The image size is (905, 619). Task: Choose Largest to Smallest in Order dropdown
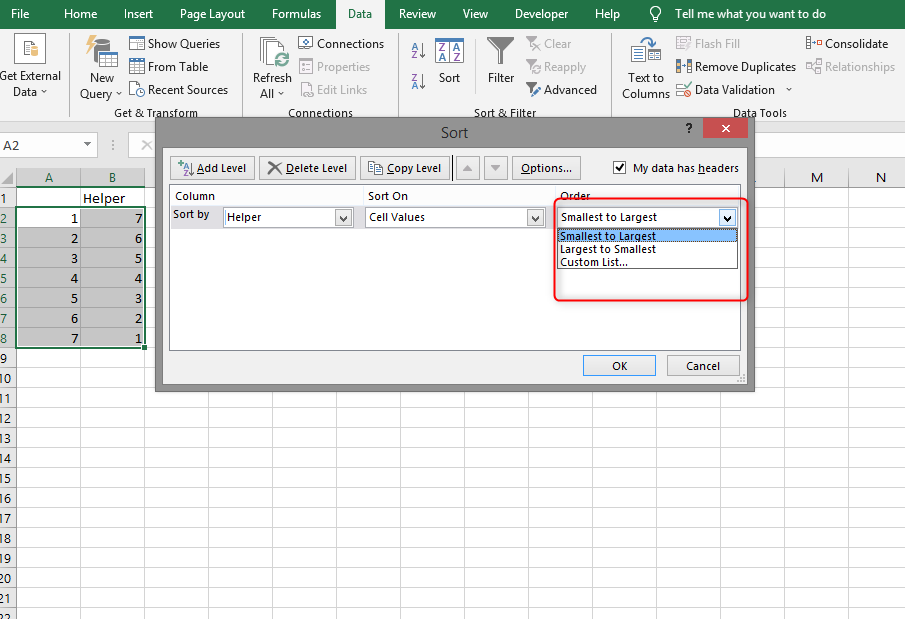click(606, 248)
